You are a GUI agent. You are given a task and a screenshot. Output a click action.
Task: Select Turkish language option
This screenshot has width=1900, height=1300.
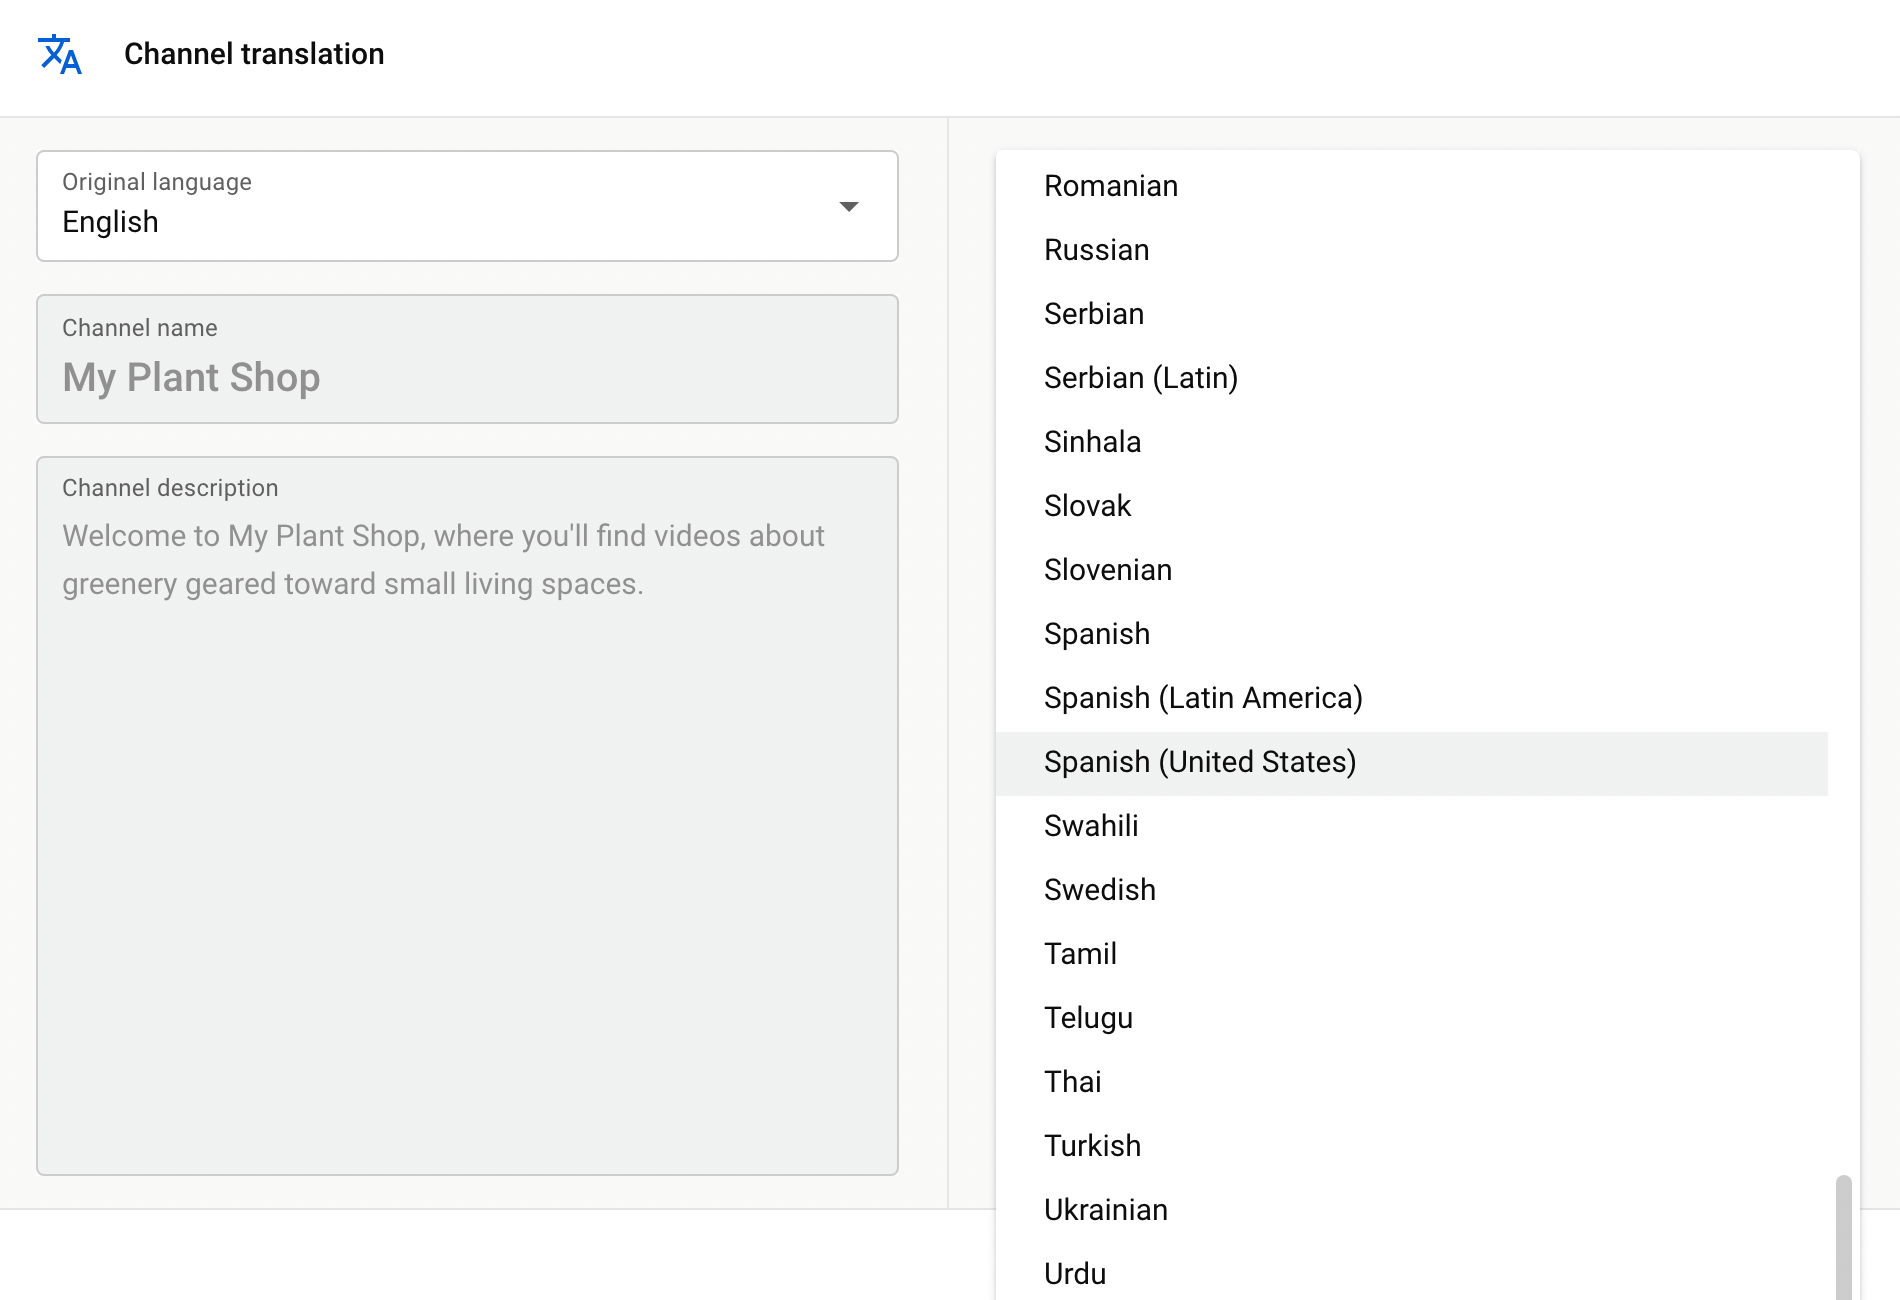1411,1146
